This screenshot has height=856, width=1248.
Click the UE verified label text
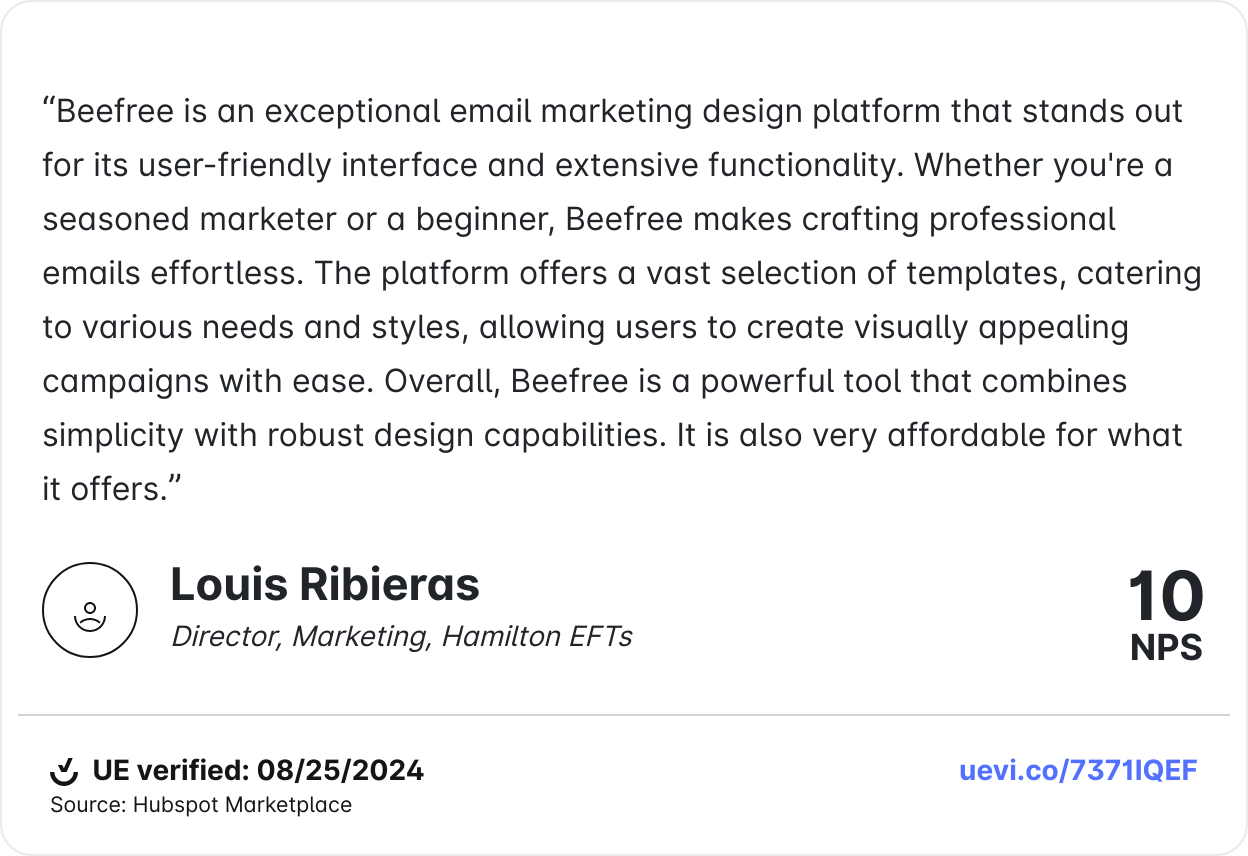tap(170, 771)
